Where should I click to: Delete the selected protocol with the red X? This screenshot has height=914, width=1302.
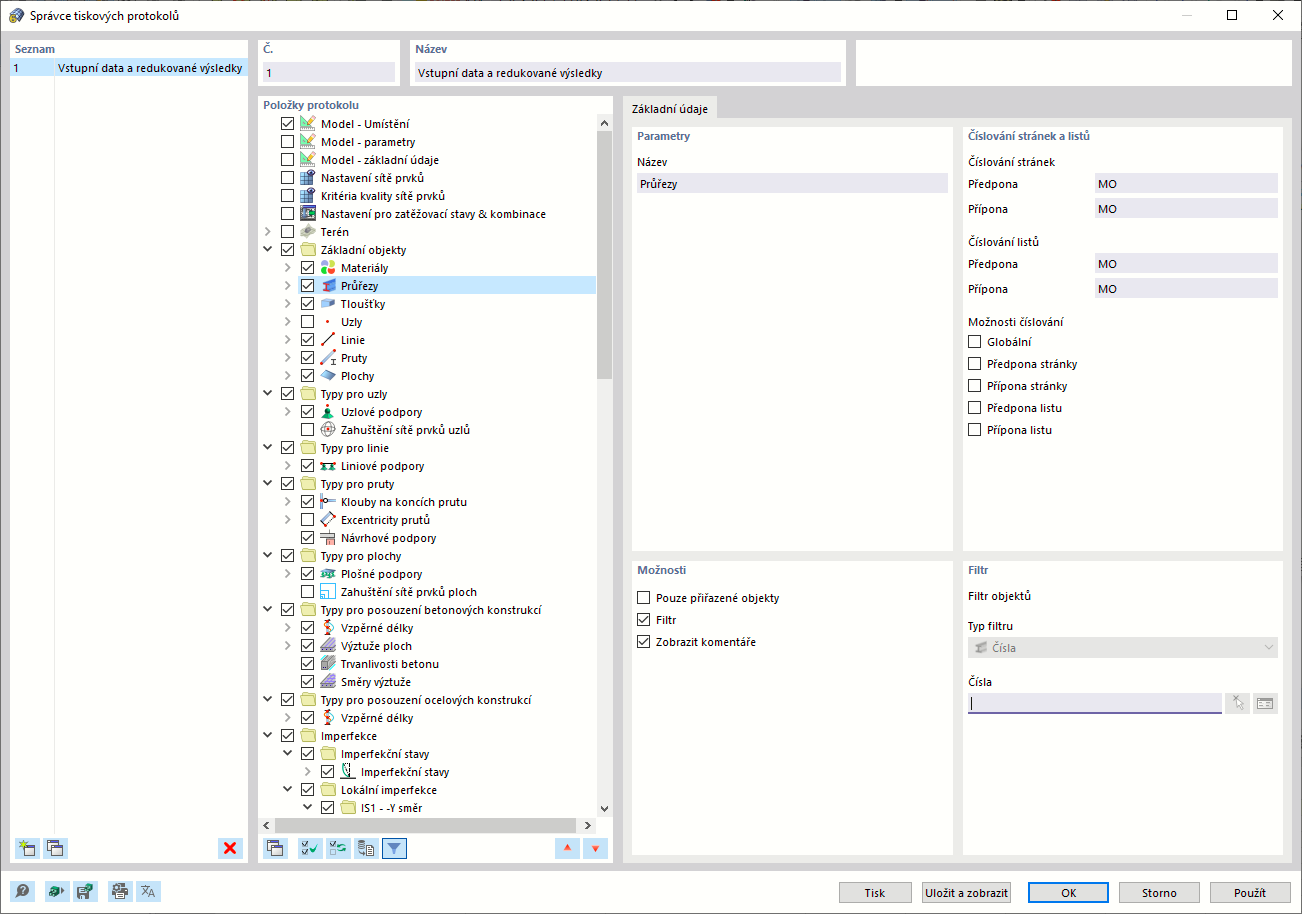[x=231, y=848]
